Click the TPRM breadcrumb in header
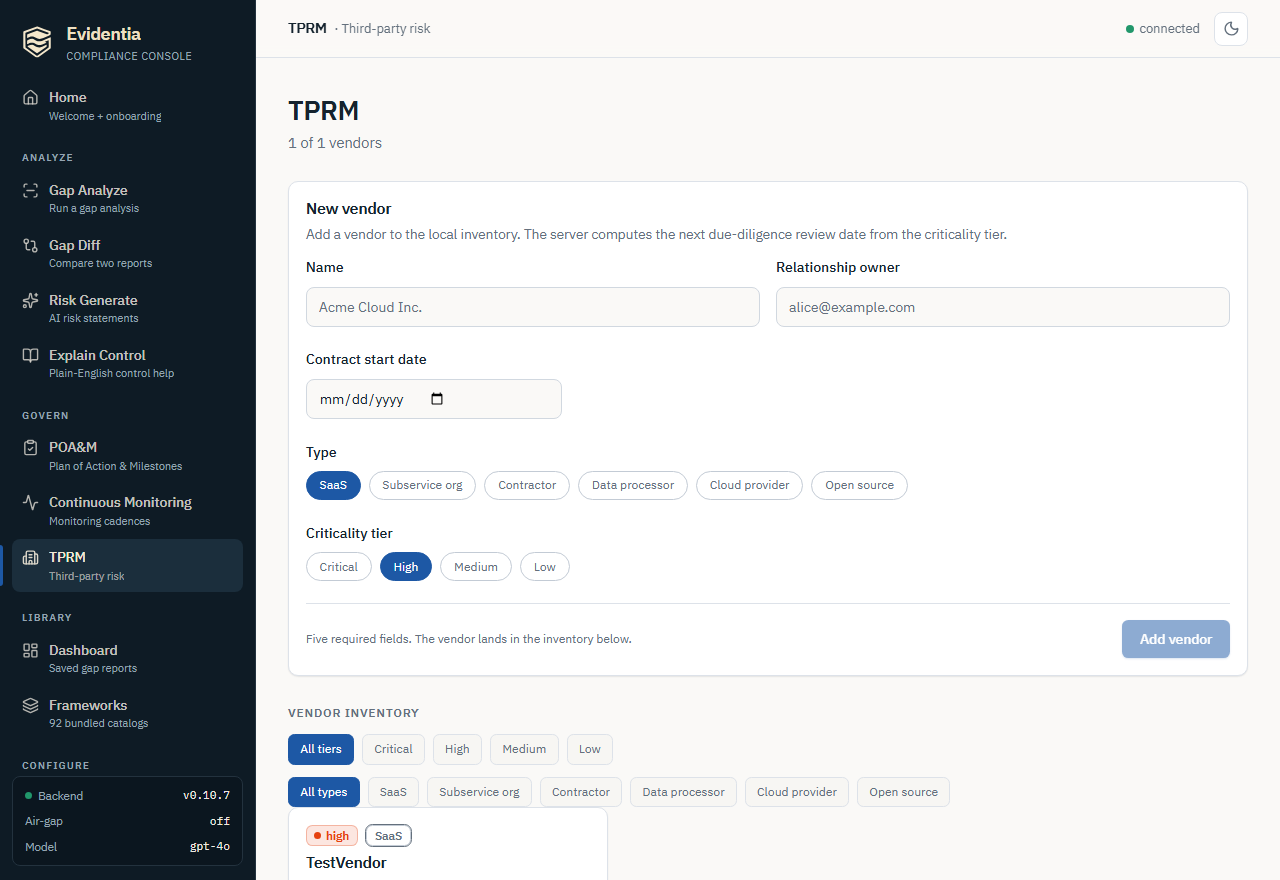 [x=307, y=28]
